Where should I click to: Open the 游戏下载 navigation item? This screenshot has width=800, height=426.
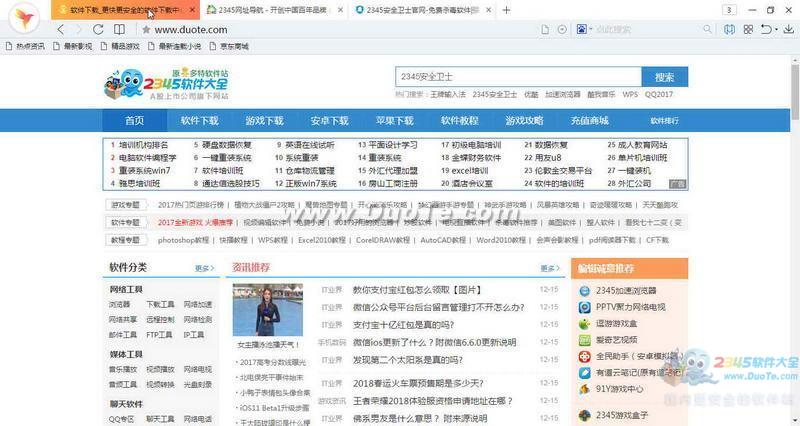(x=264, y=120)
